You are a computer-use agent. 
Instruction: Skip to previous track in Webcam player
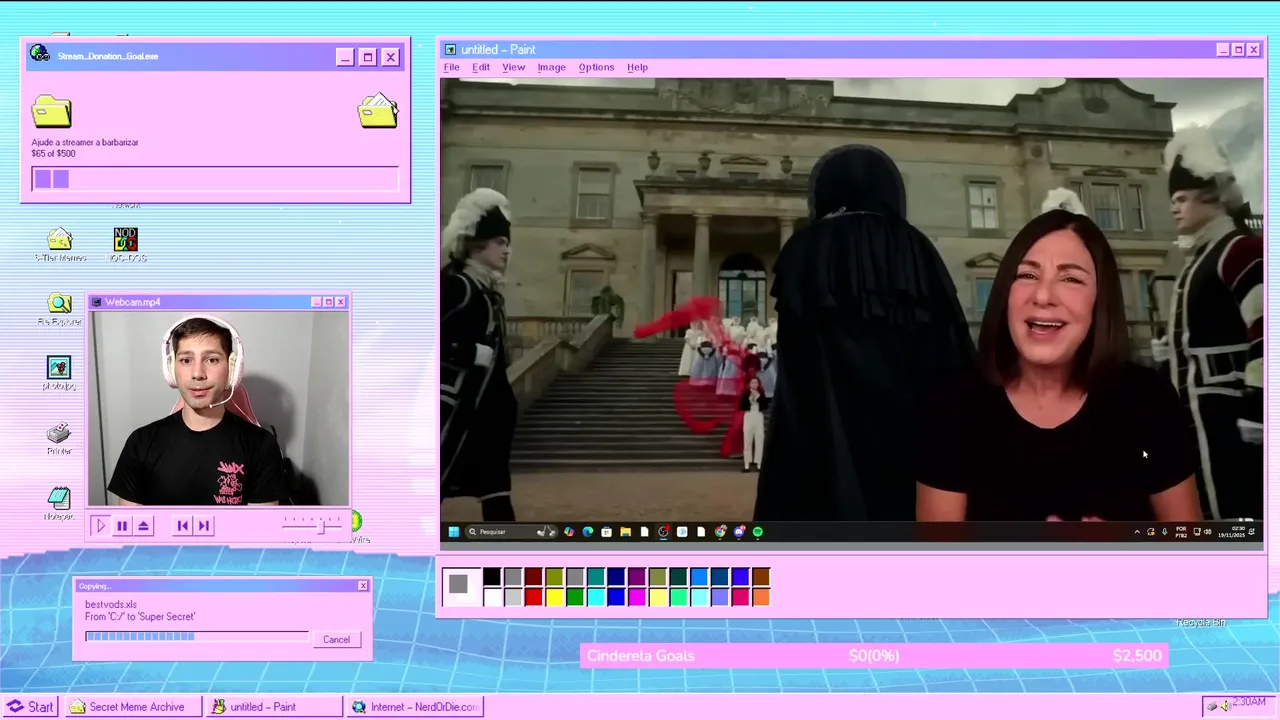(182, 525)
